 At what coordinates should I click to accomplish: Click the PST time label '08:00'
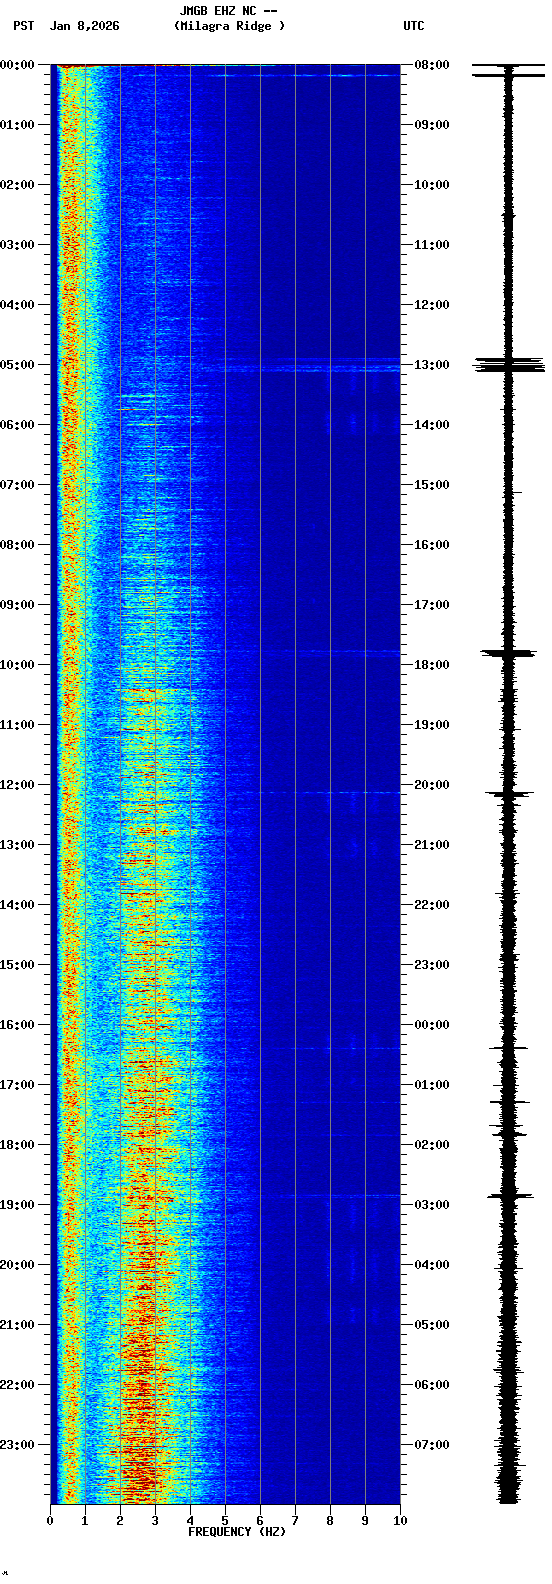click(x=16, y=545)
